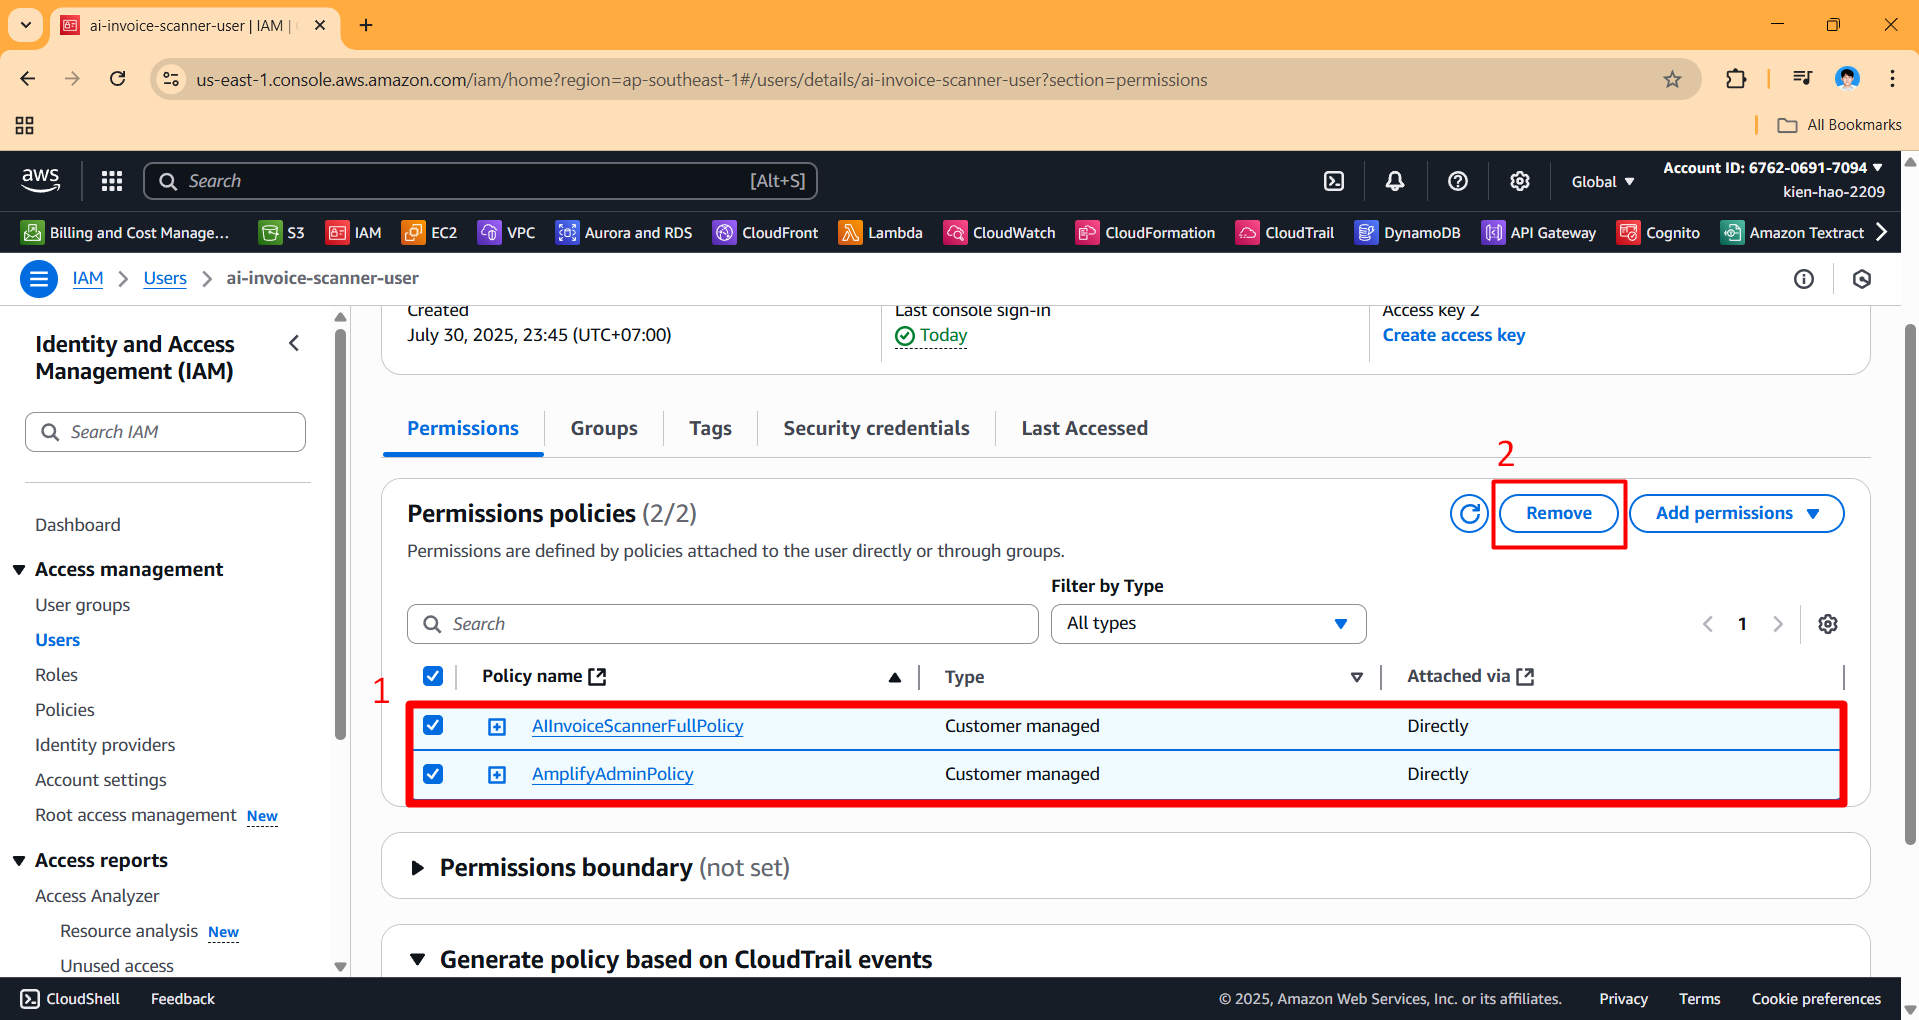Uncheck the AIInvoiceScannerFullPolicy row checkbox
The width and height of the screenshot is (1919, 1020).
coord(432,725)
